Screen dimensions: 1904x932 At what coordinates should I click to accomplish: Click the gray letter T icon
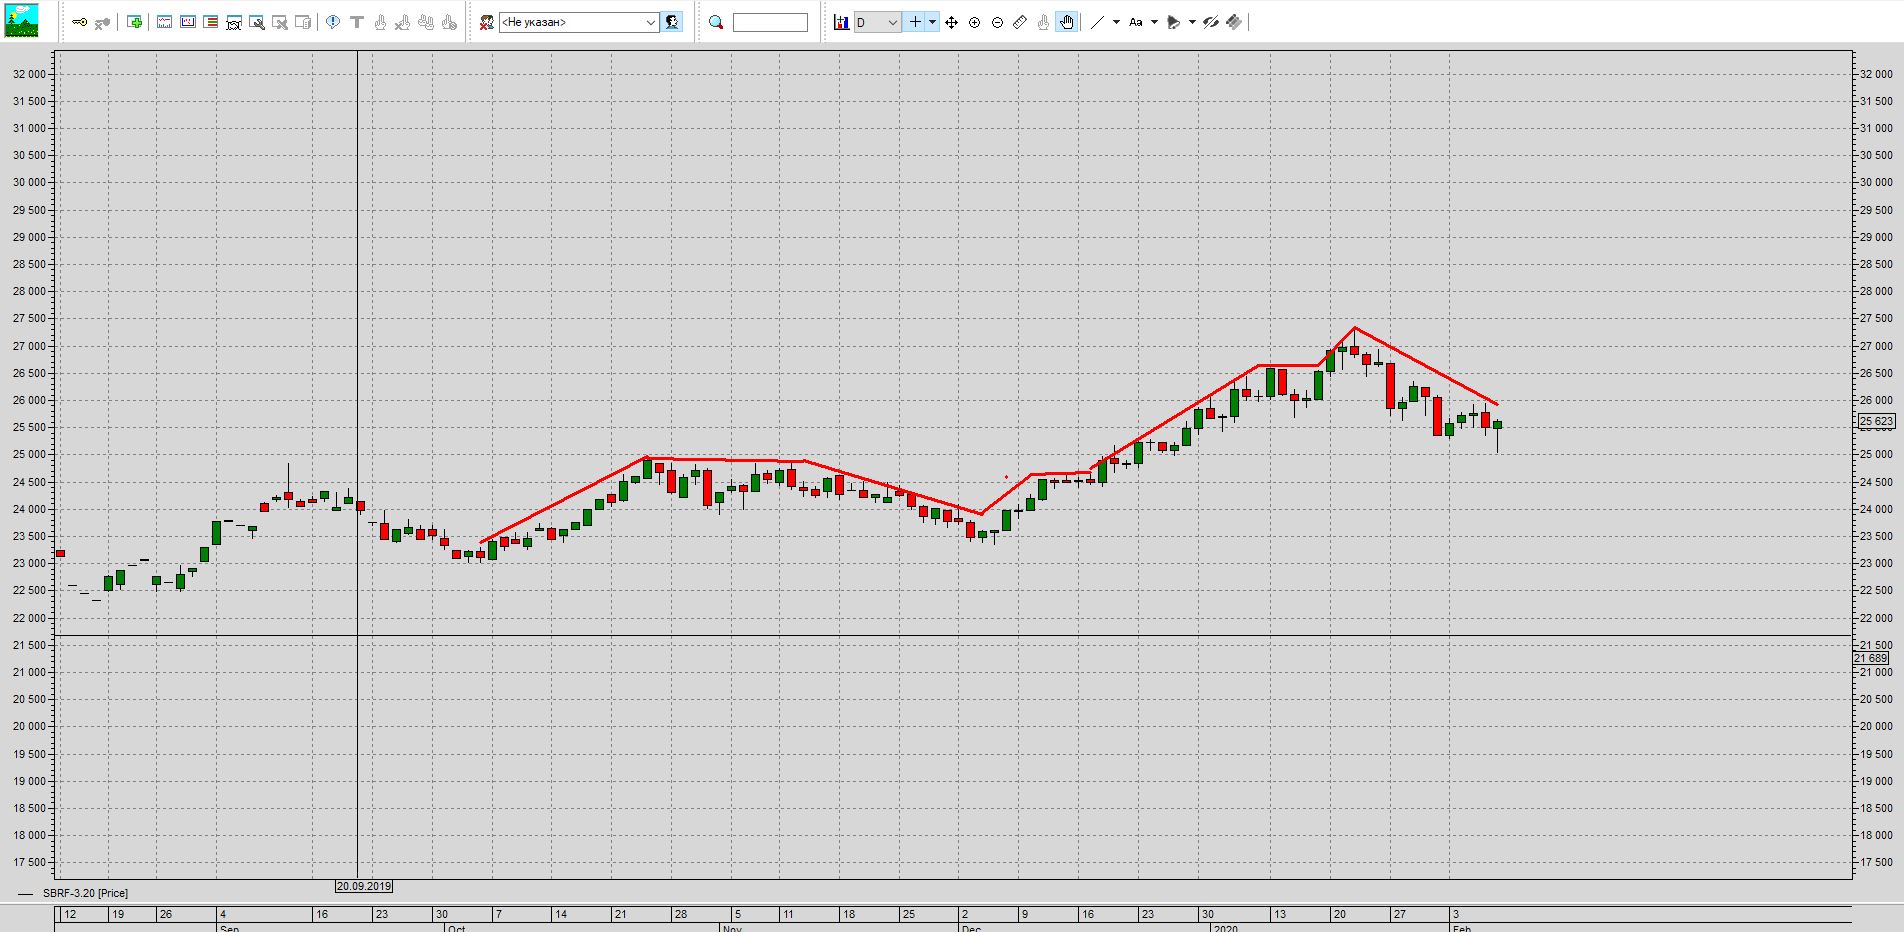[357, 22]
